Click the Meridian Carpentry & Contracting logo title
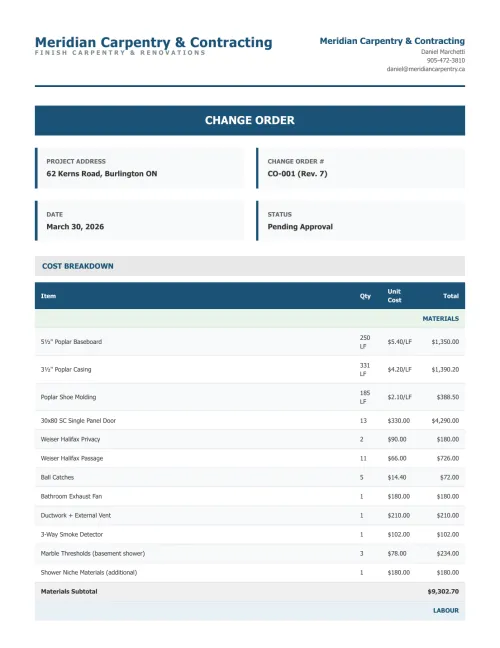The image size is (500, 648). [153, 42]
